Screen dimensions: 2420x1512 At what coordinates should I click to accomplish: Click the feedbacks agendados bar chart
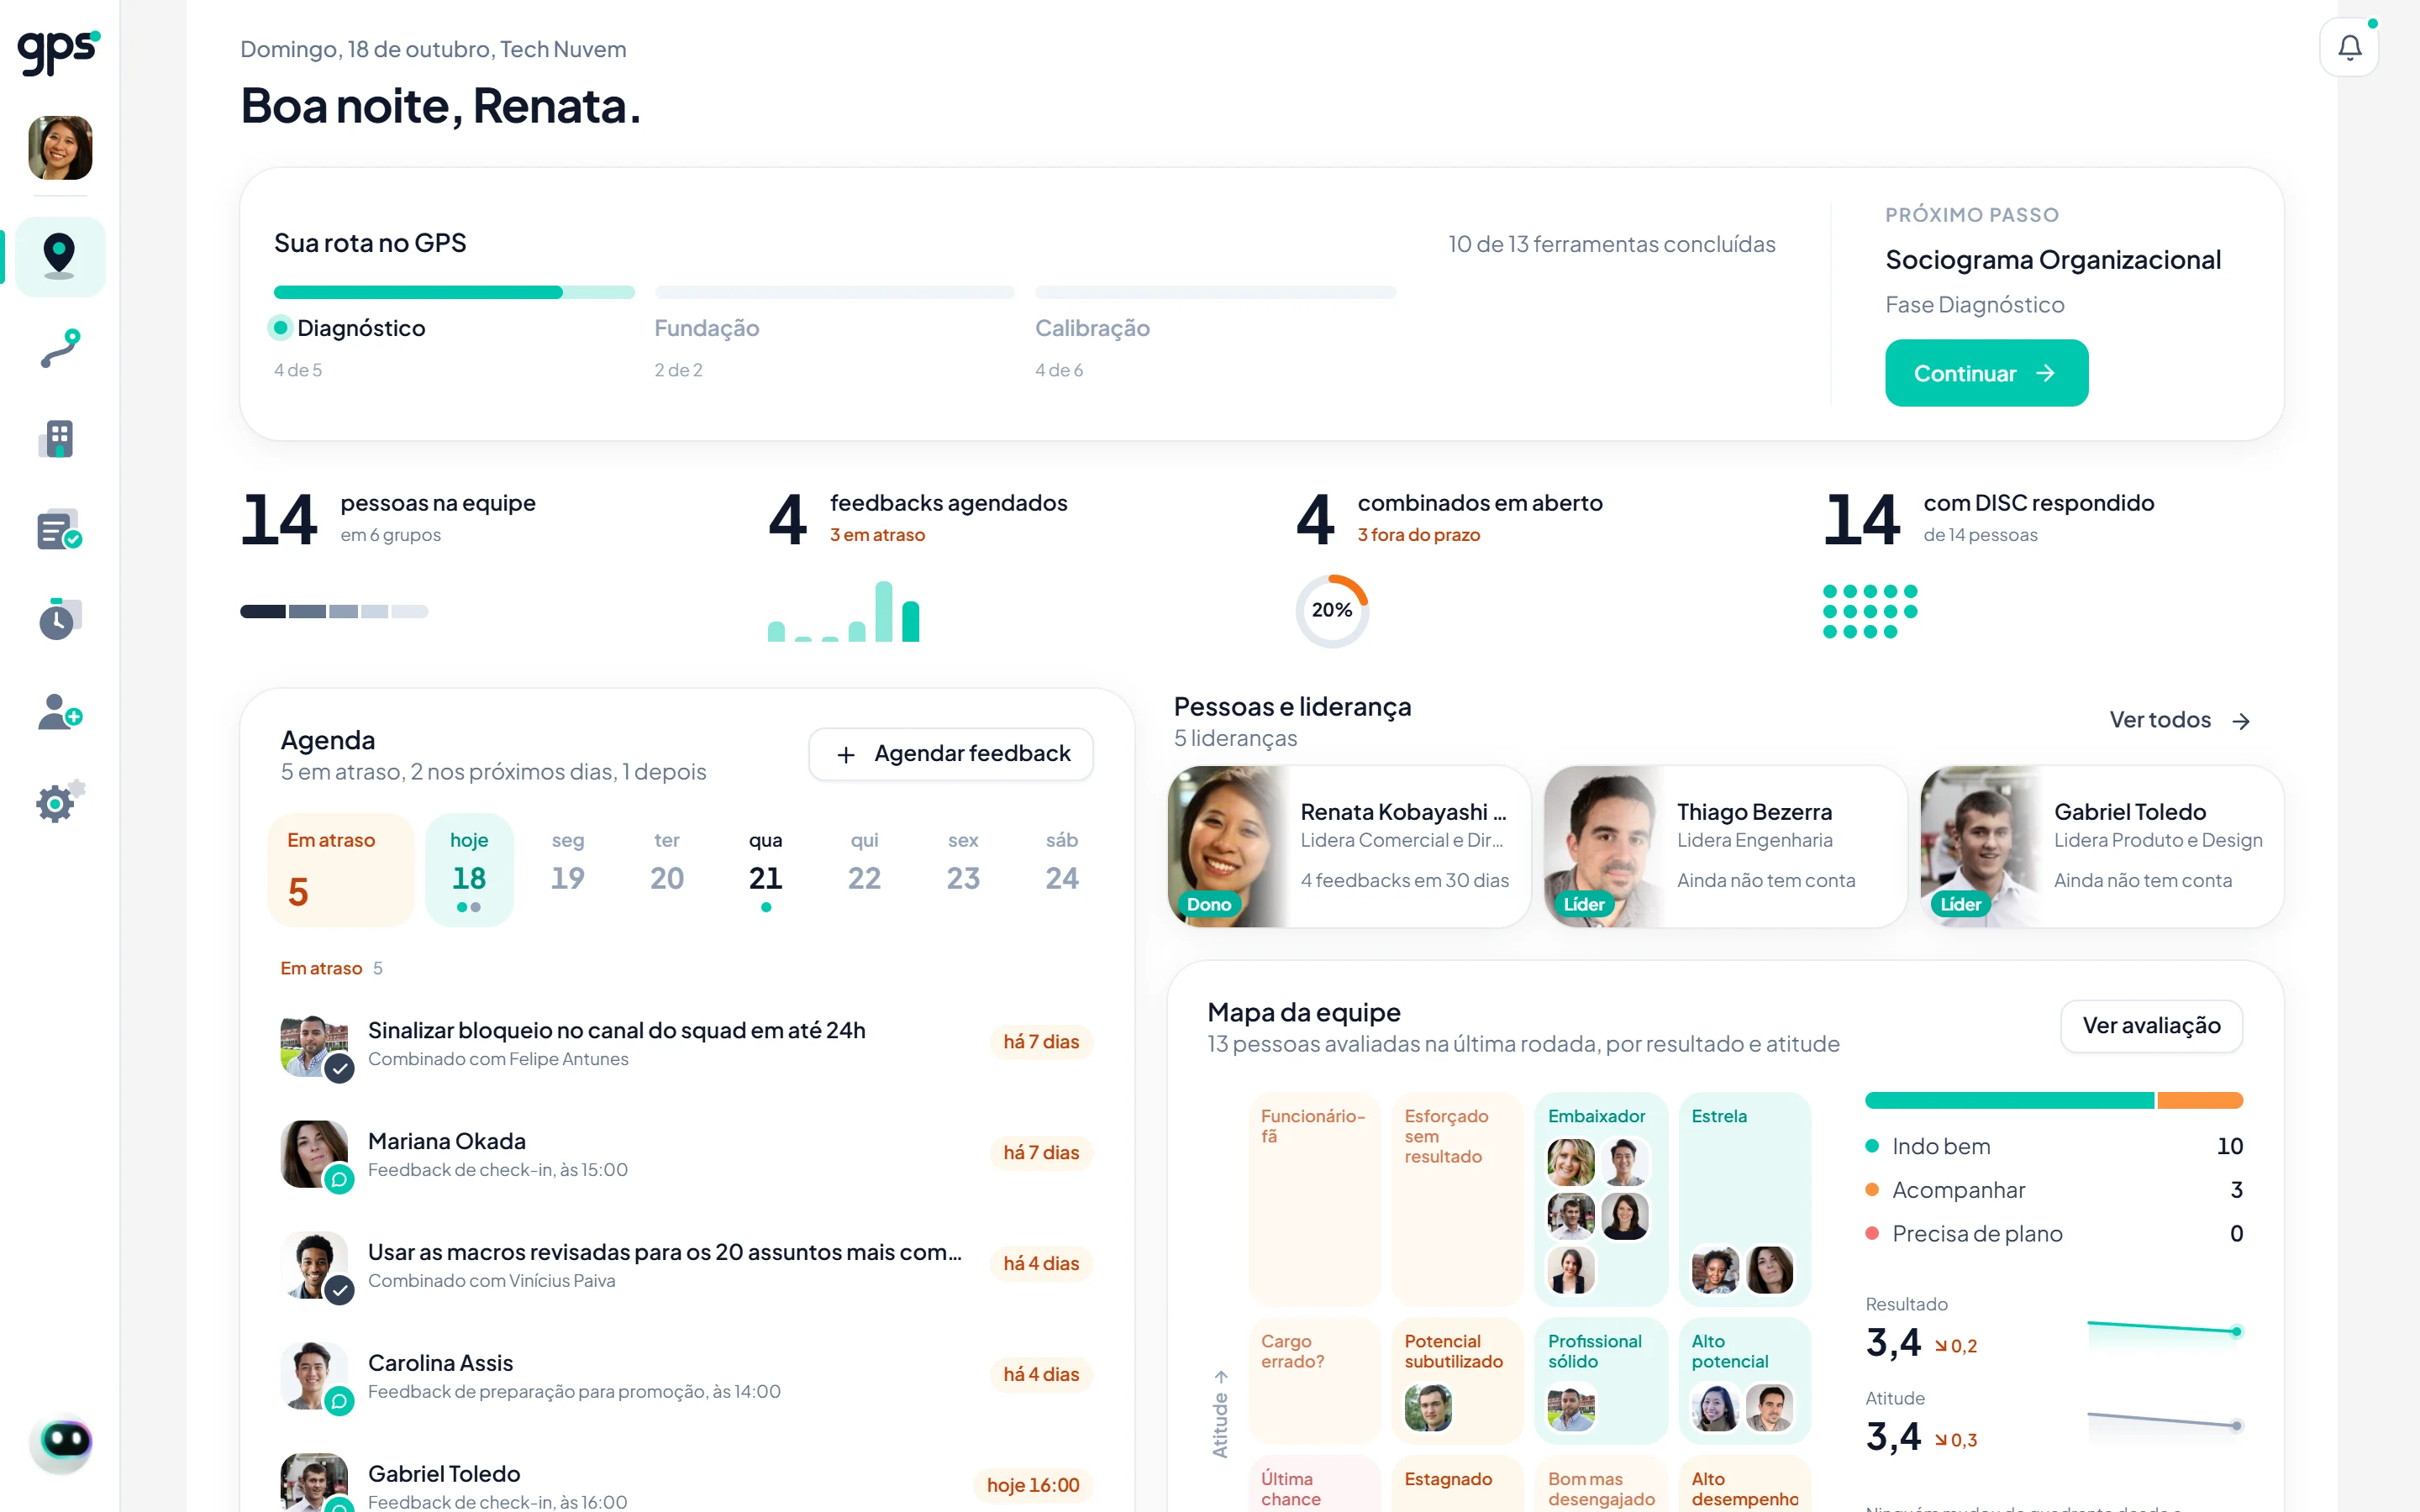point(843,611)
